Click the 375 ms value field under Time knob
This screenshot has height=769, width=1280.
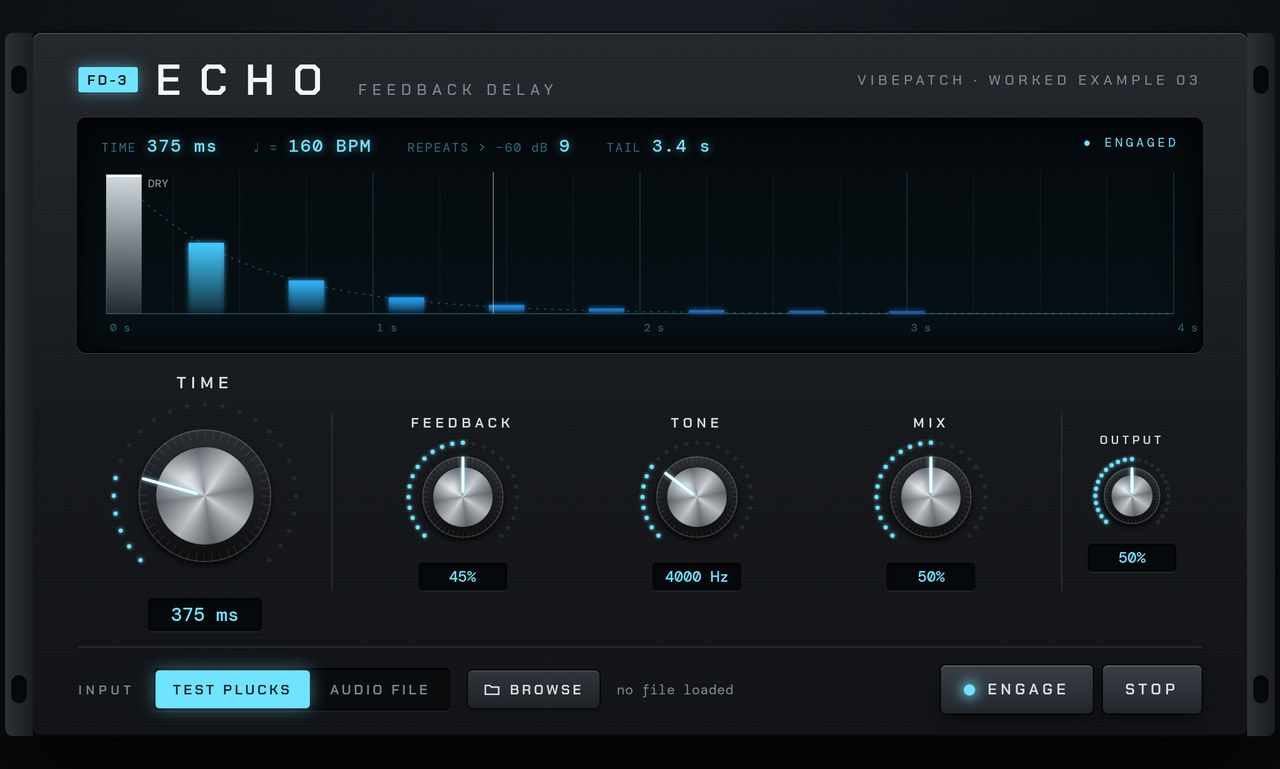pos(205,615)
